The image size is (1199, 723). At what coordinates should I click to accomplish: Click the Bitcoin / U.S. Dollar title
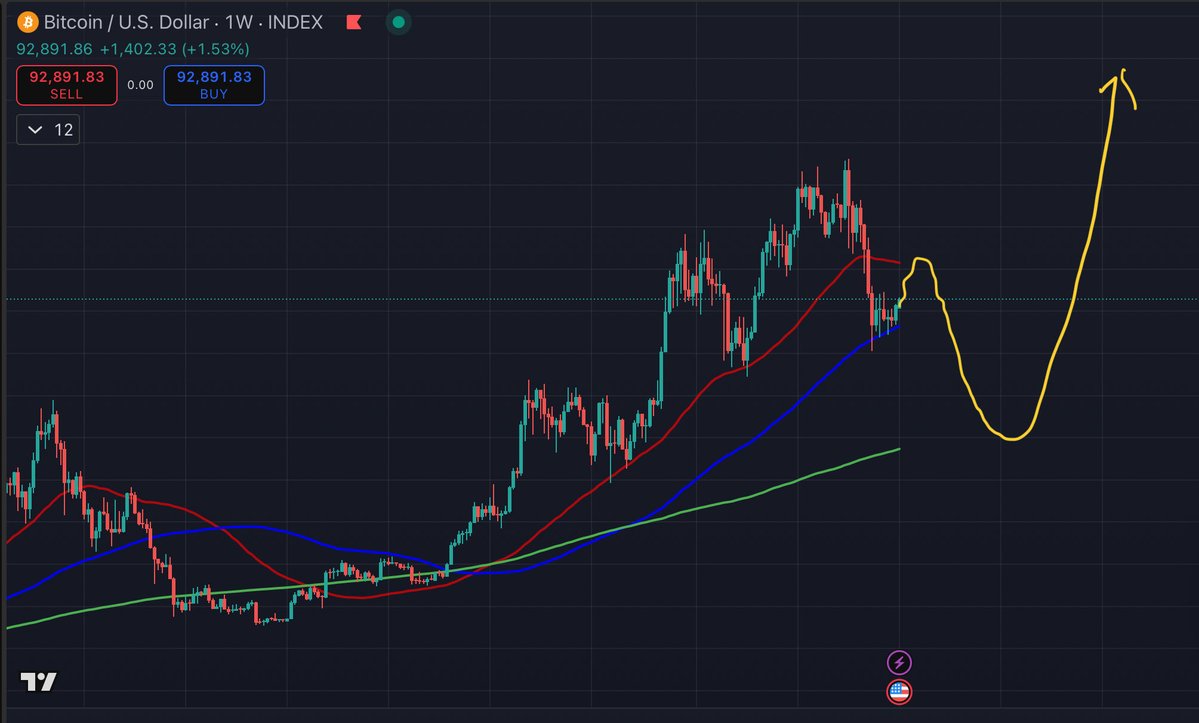point(126,22)
